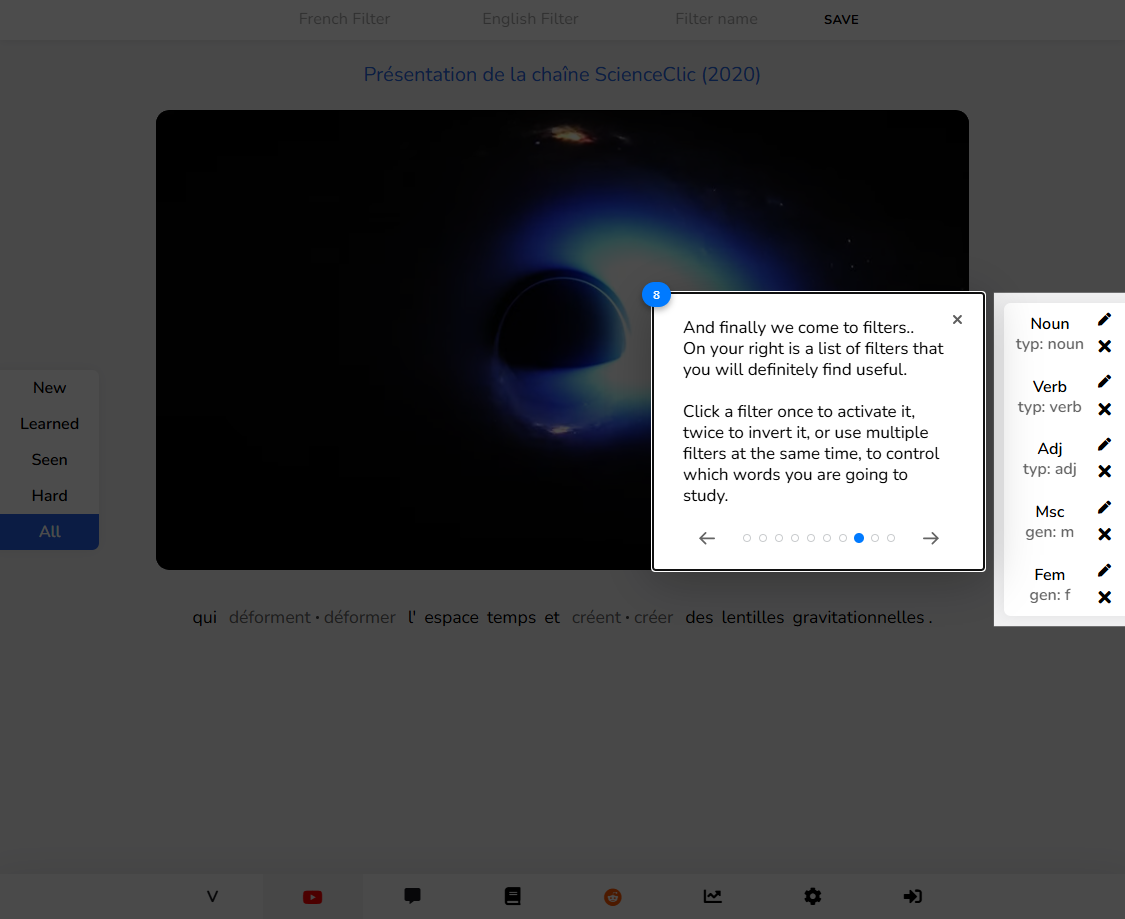The height and width of the screenshot is (919, 1125).
Task: Click the word 'gravitationnelles' in subtitle
Action: [x=858, y=618]
